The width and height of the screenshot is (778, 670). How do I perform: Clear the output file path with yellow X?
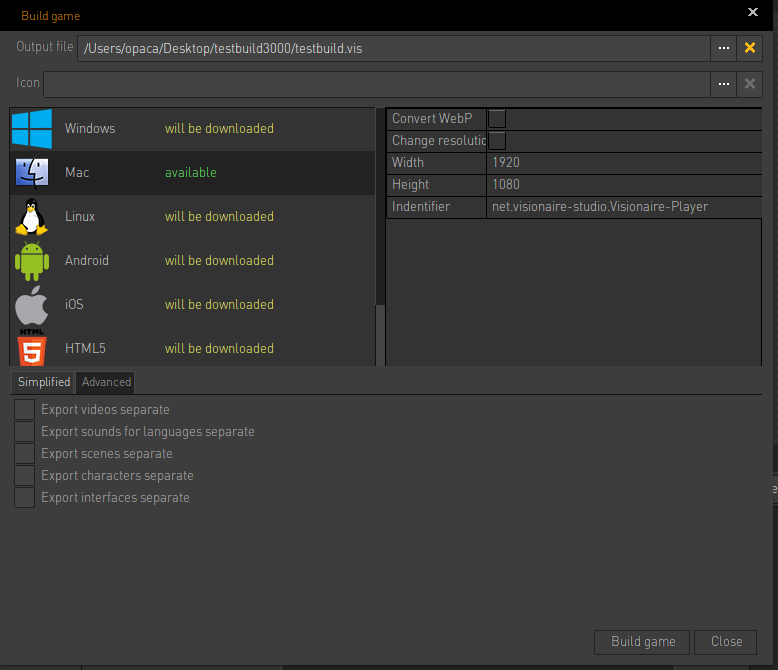pos(750,48)
